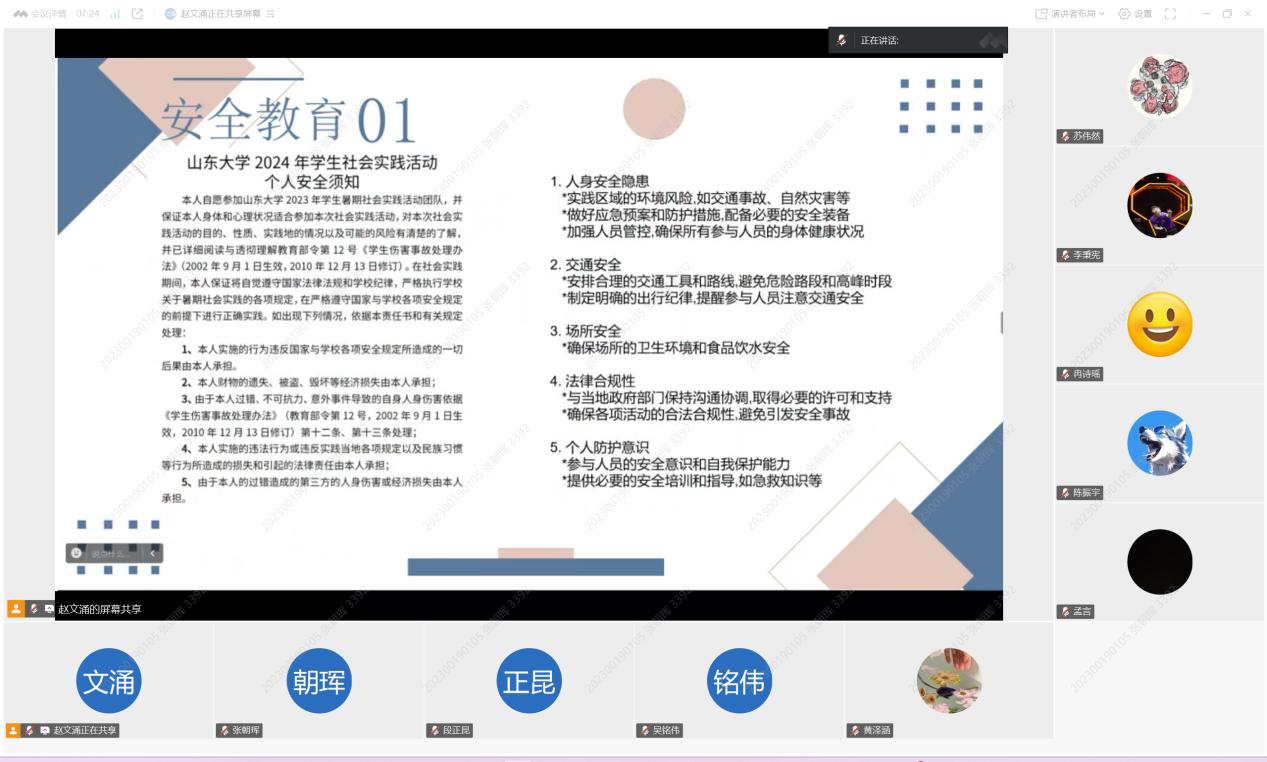The image size is (1267, 762).
Task: Select 李秉宪's participant avatar tile
Action: coord(1159,206)
